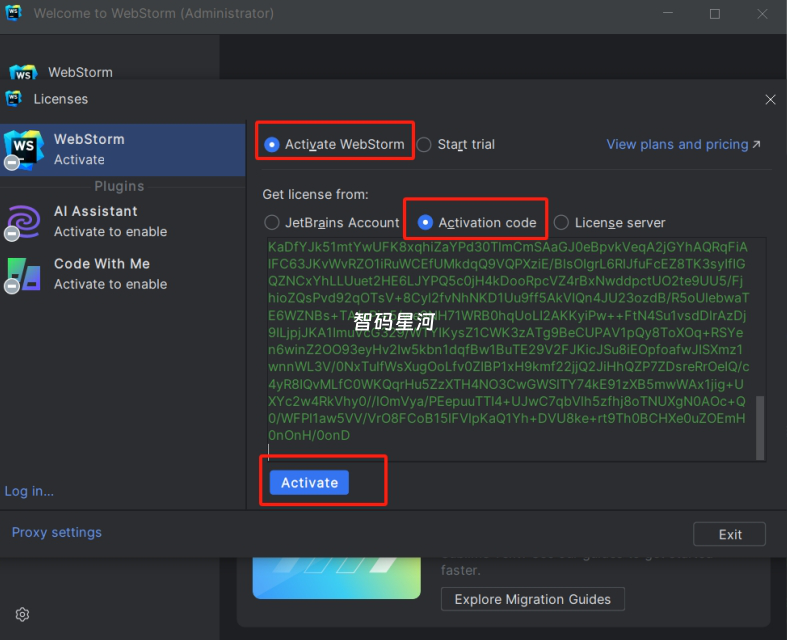Minimize the Welcome to WebStorm window
This screenshot has height=640, width=787.
(x=668, y=14)
